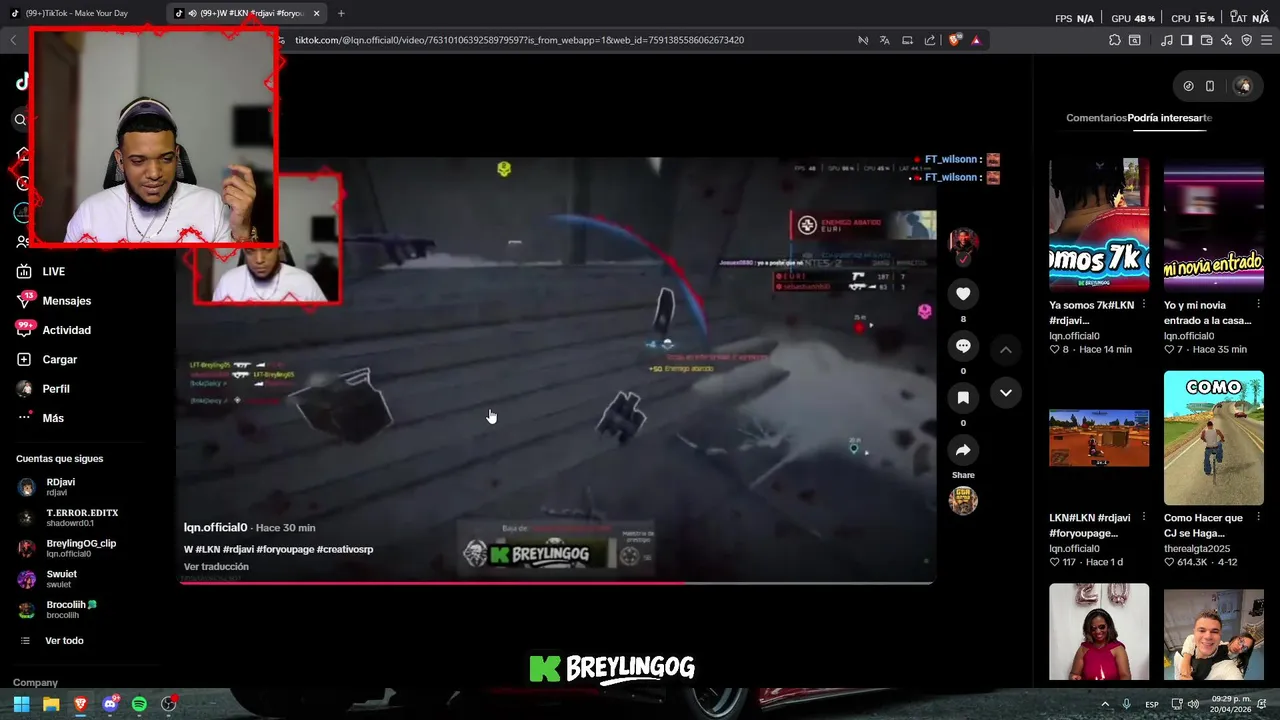Open profile avatar in the top-right pill
The width and height of the screenshot is (1280, 720).
pyautogui.click(x=1243, y=86)
